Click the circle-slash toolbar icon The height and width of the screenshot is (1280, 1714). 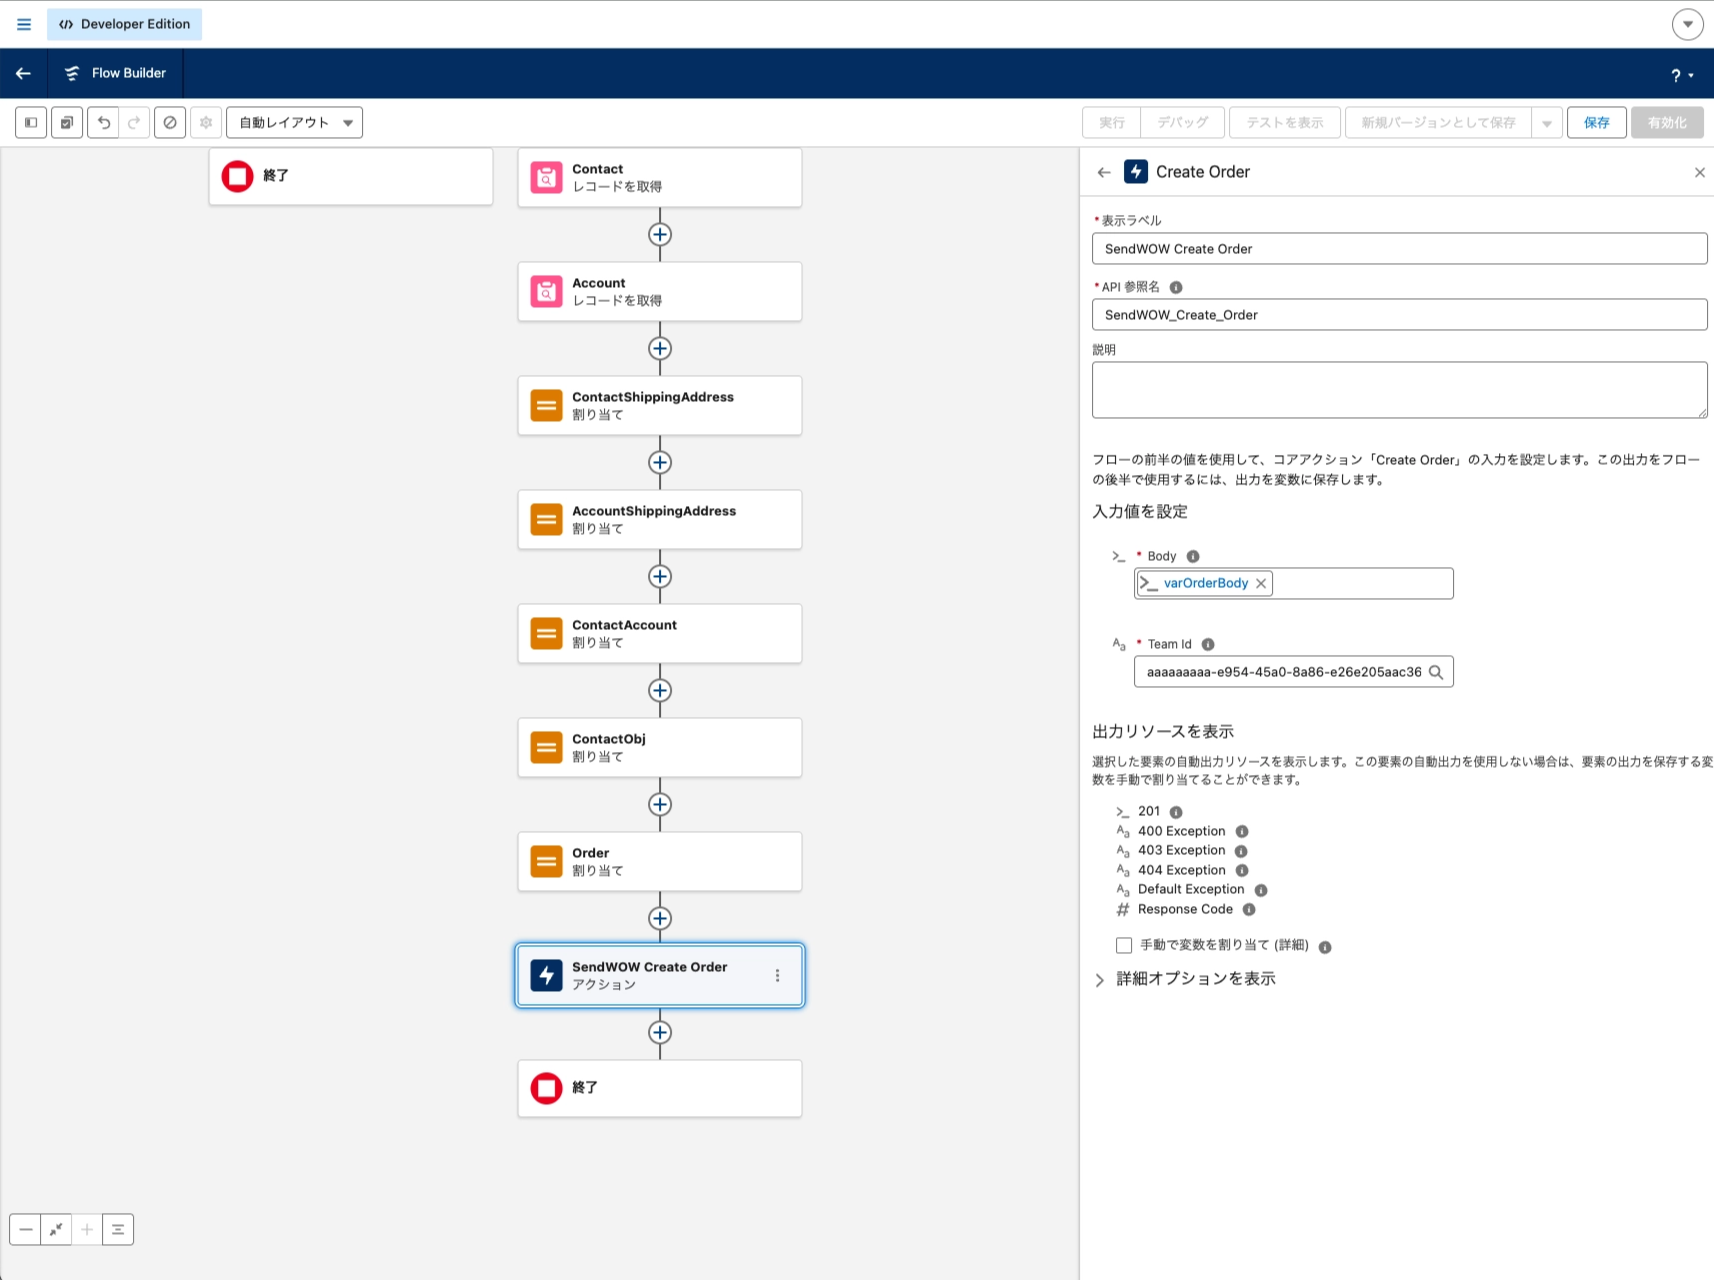(170, 122)
